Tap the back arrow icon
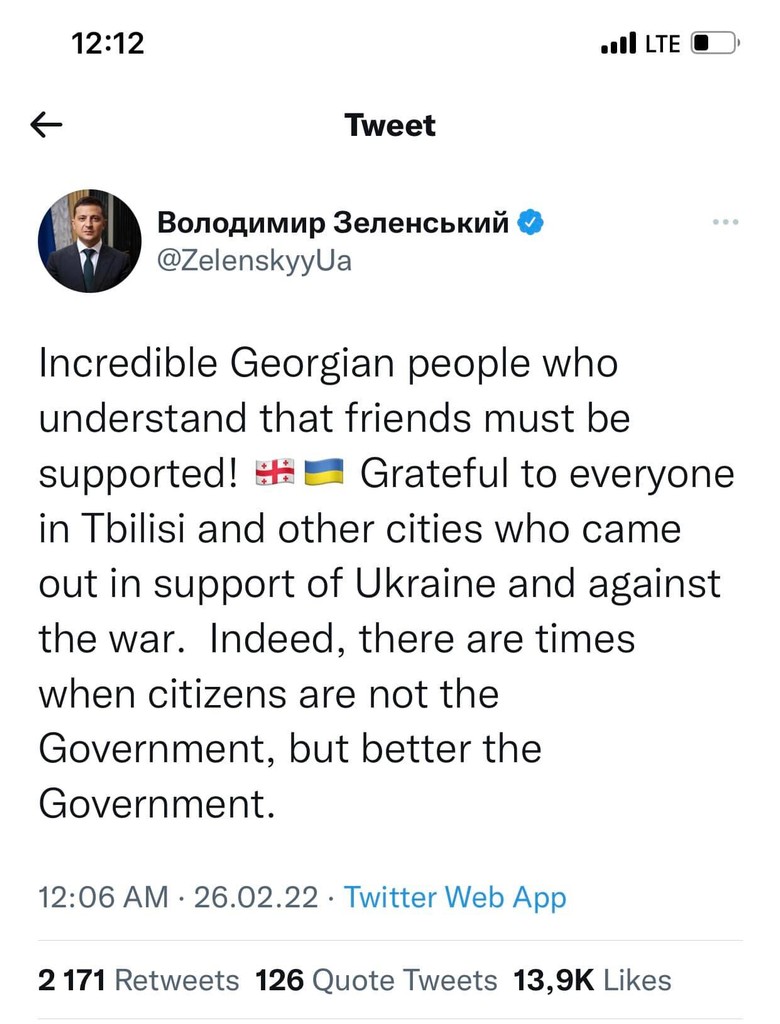The height and width of the screenshot is (1024, 780). click(x=47, y=125)
